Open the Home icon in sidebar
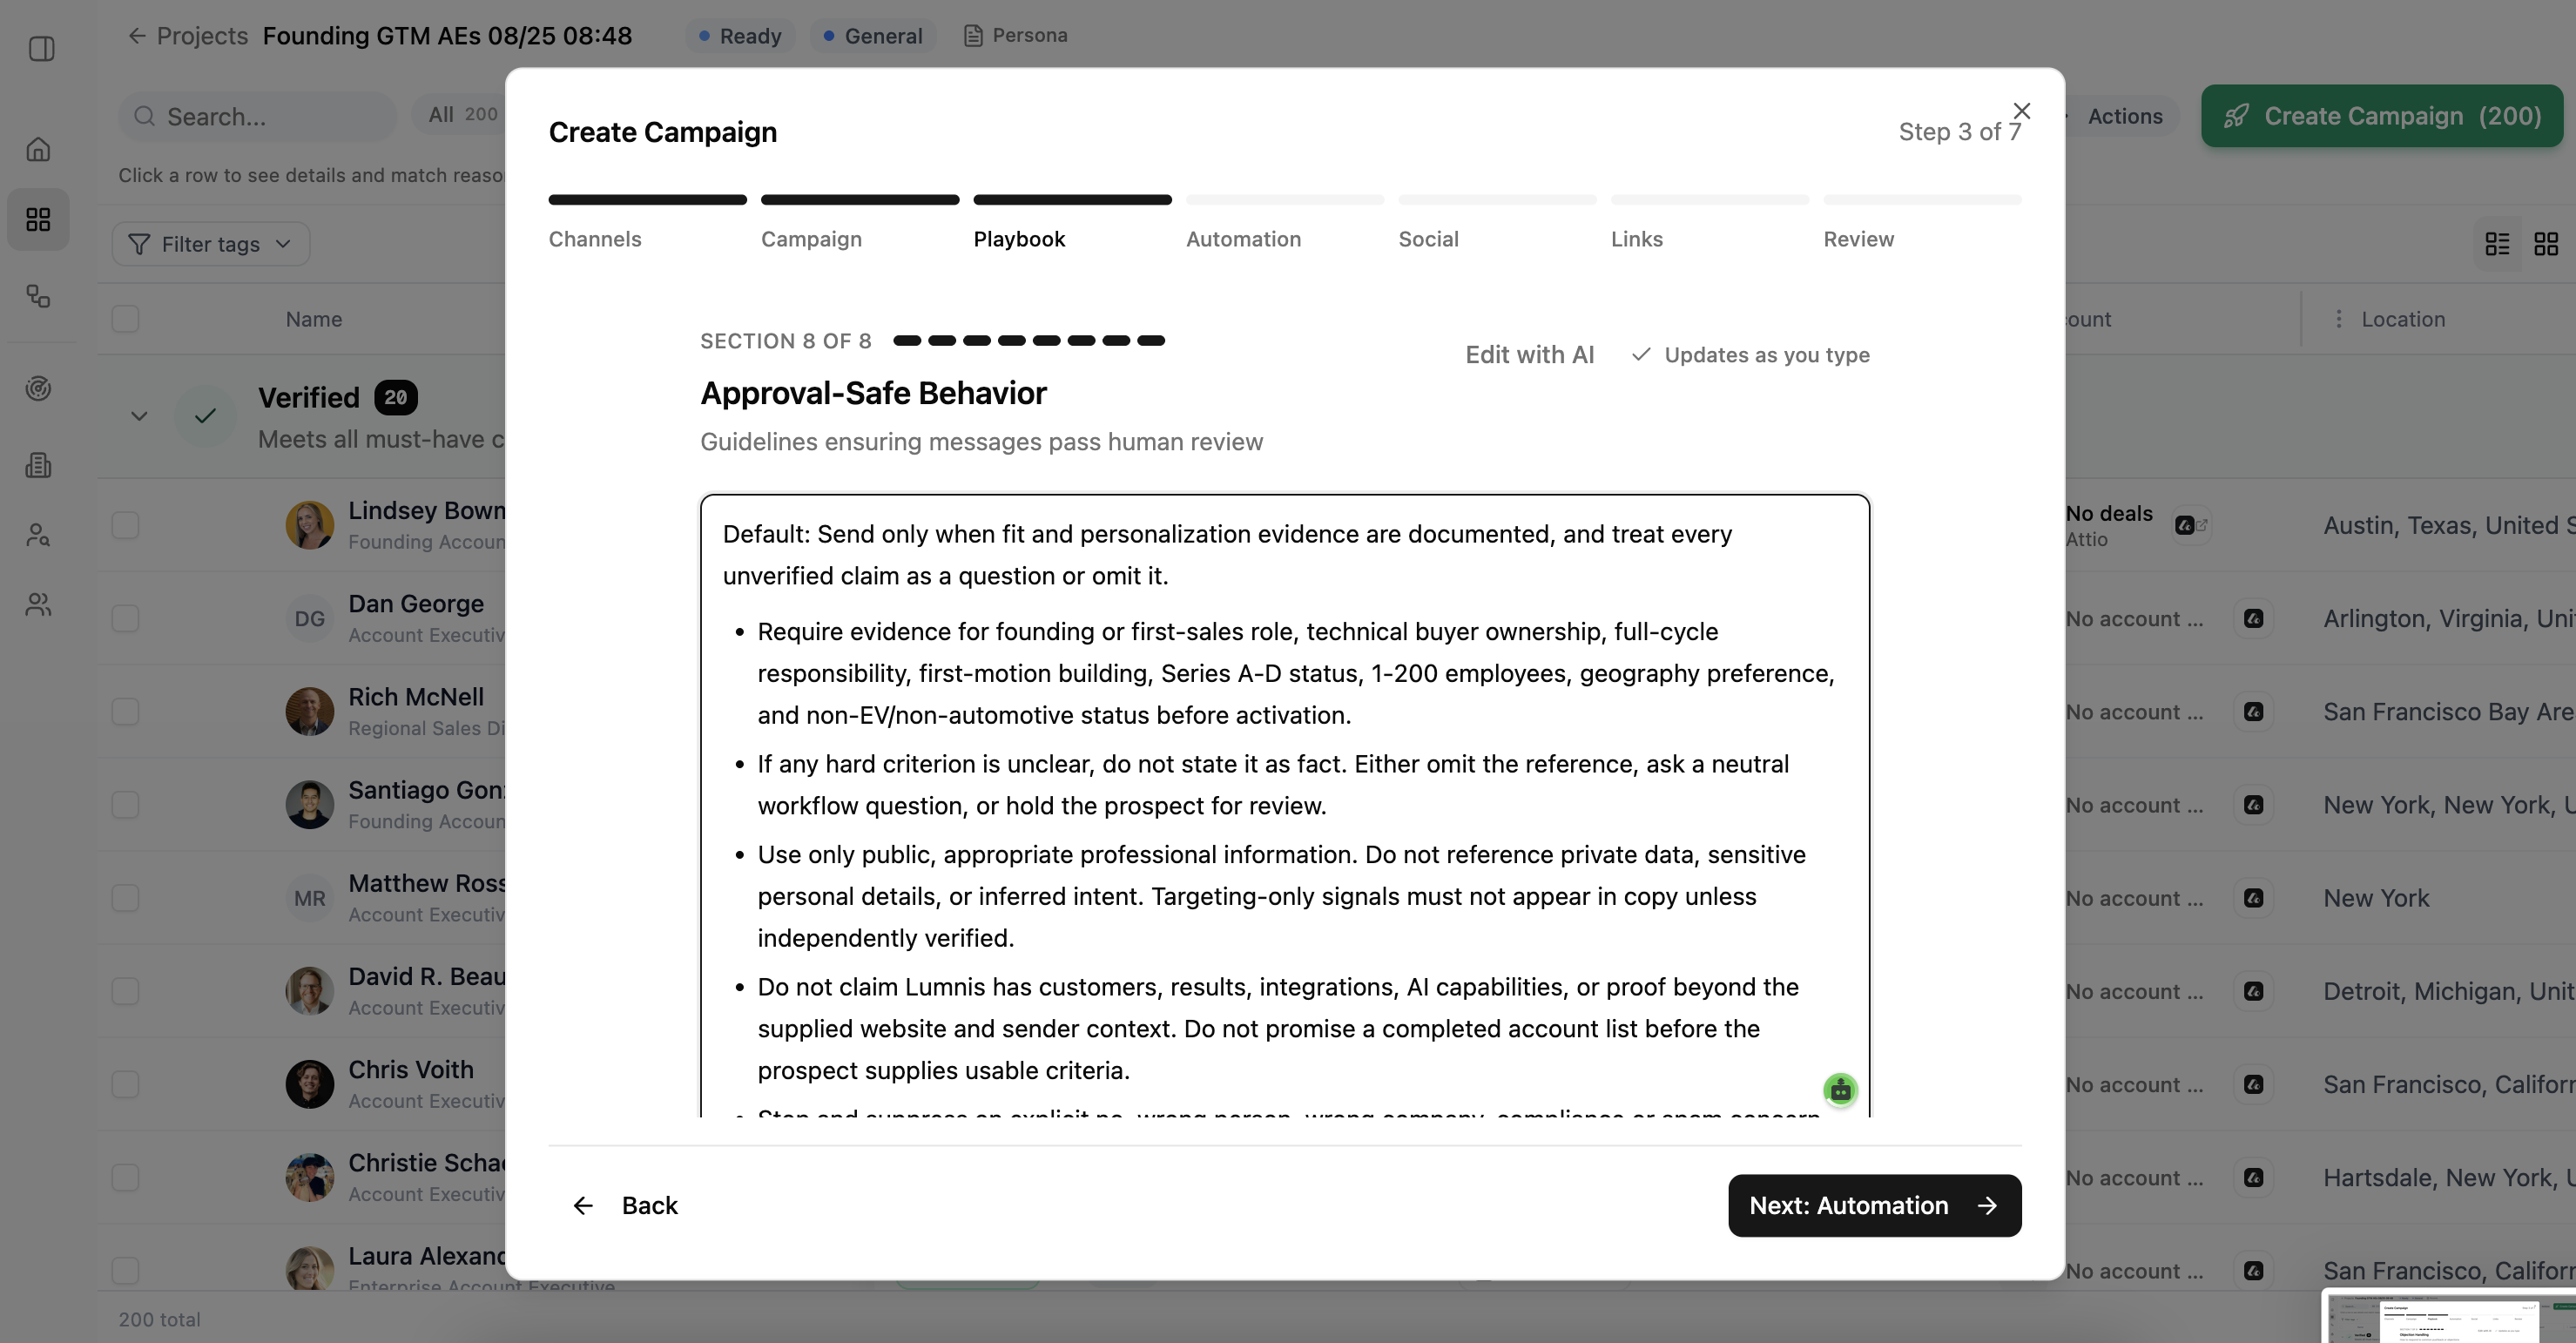2576x1343 pixels. point(38,149)
